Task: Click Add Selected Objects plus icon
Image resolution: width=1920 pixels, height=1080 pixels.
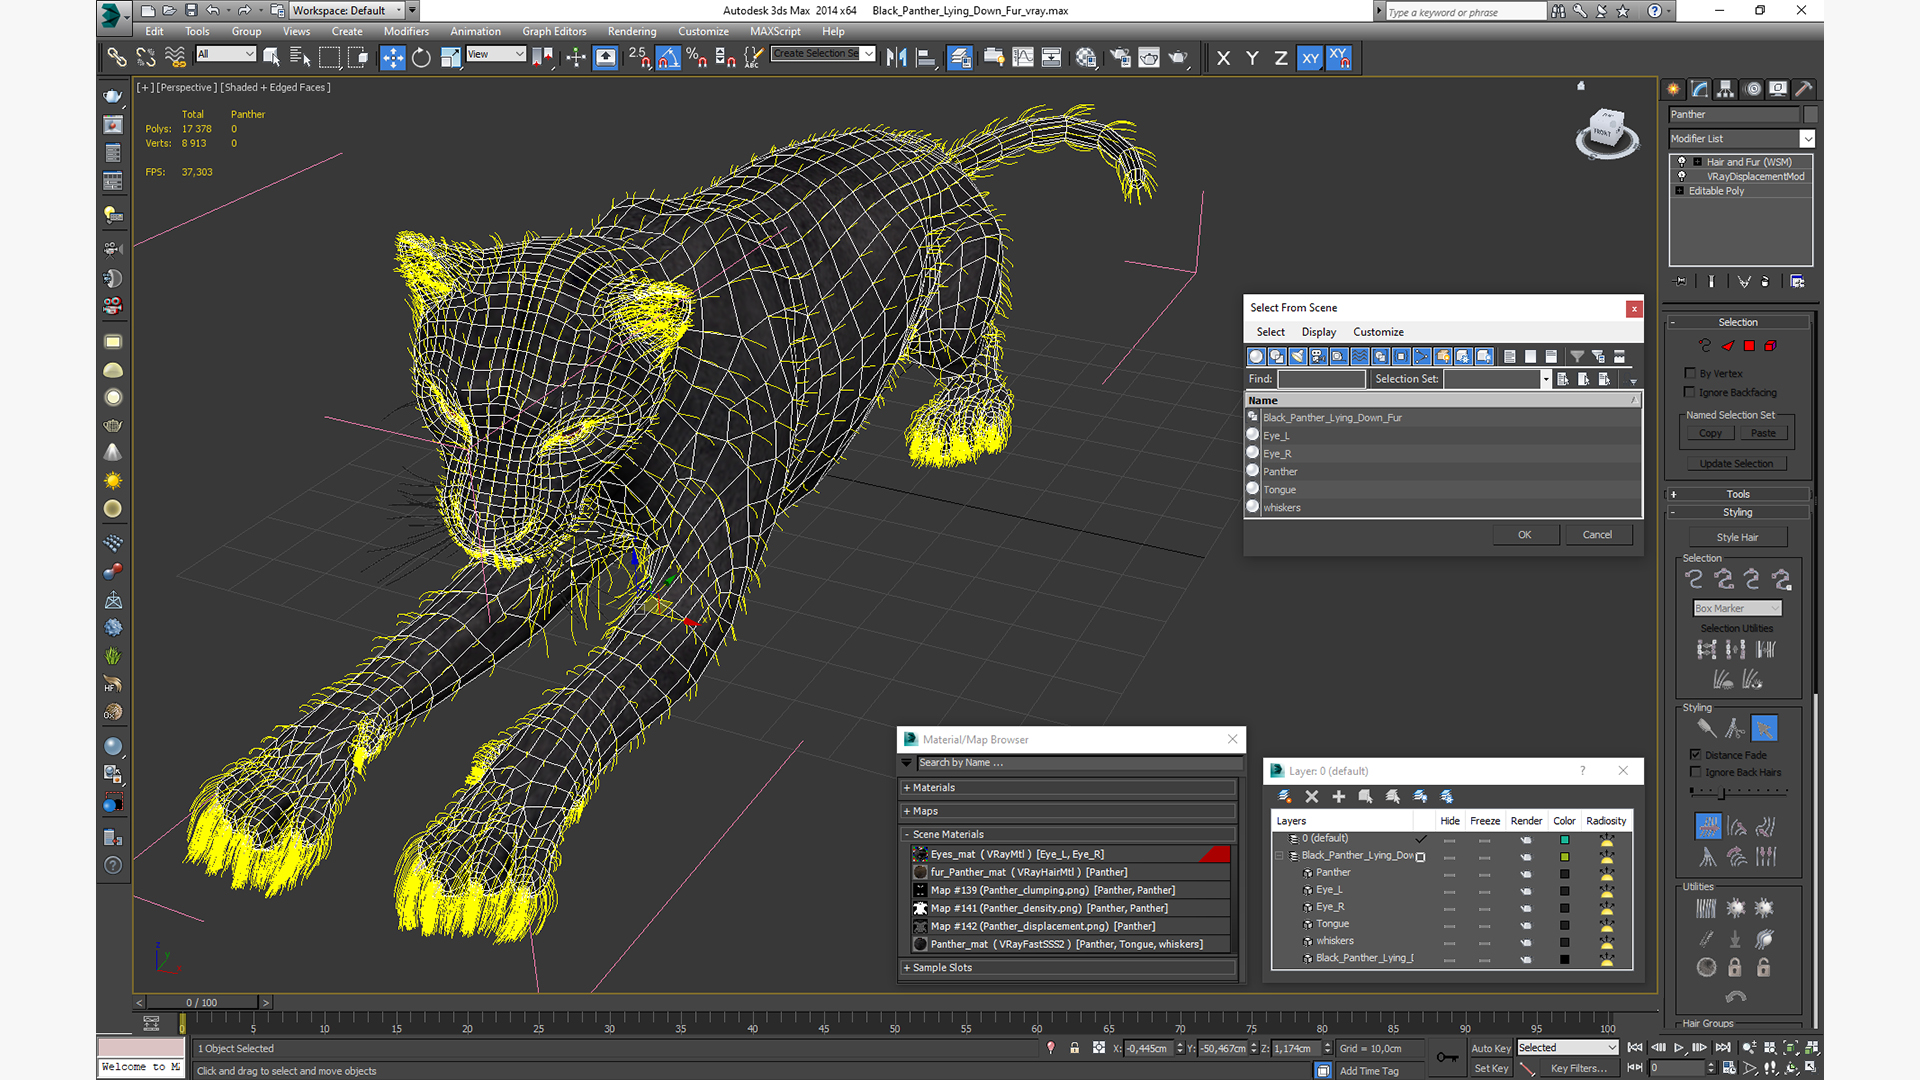Action: point(1338,797)
